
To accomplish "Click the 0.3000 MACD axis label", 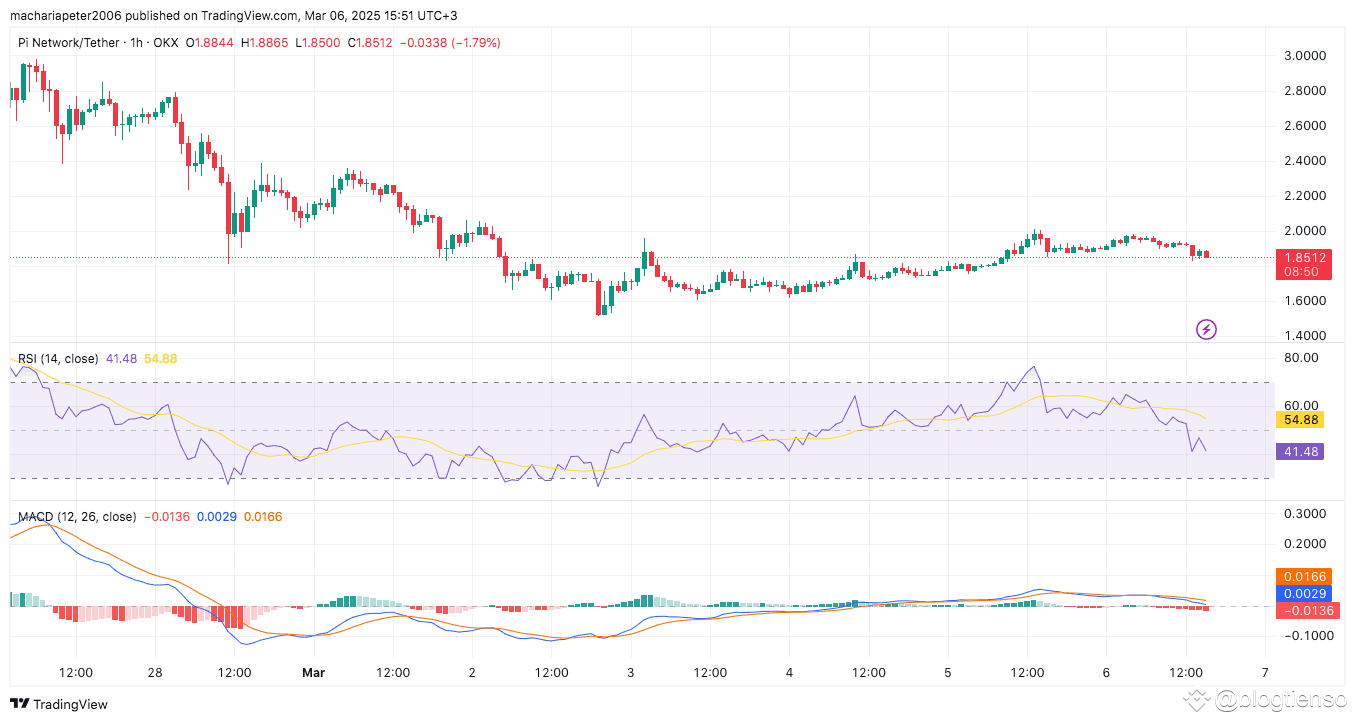I will click(1307, 513).
